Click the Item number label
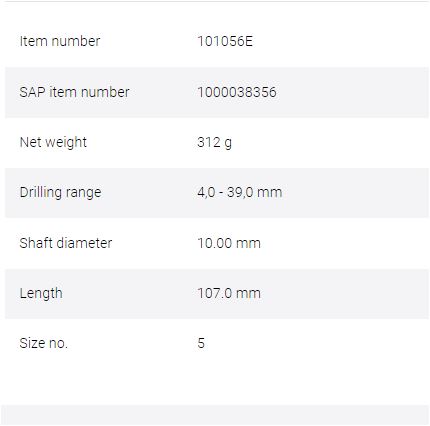 tap(60, 41)
